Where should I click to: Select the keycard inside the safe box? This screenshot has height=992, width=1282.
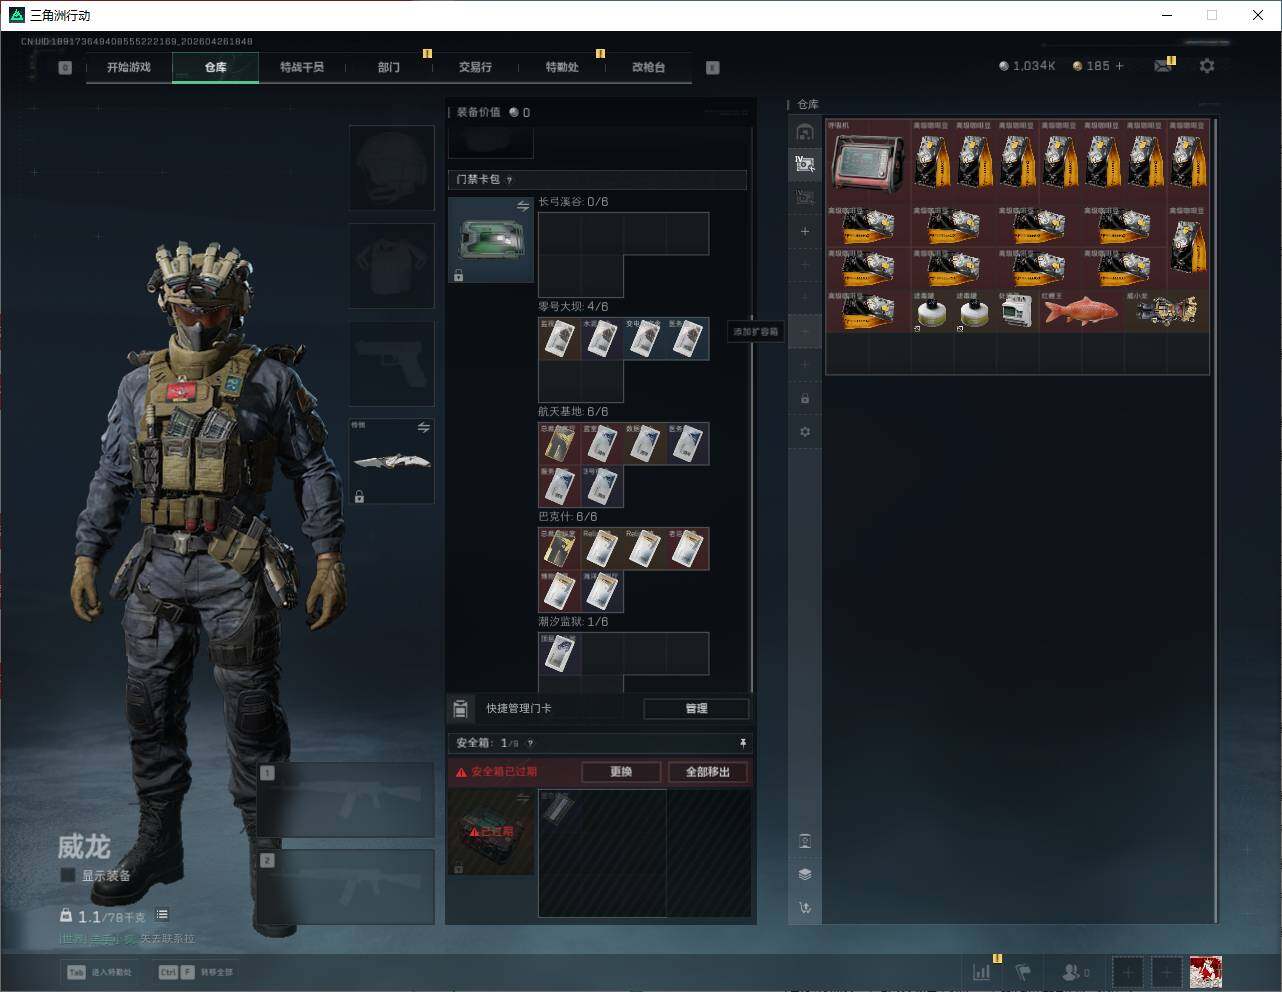coord(560,810)
